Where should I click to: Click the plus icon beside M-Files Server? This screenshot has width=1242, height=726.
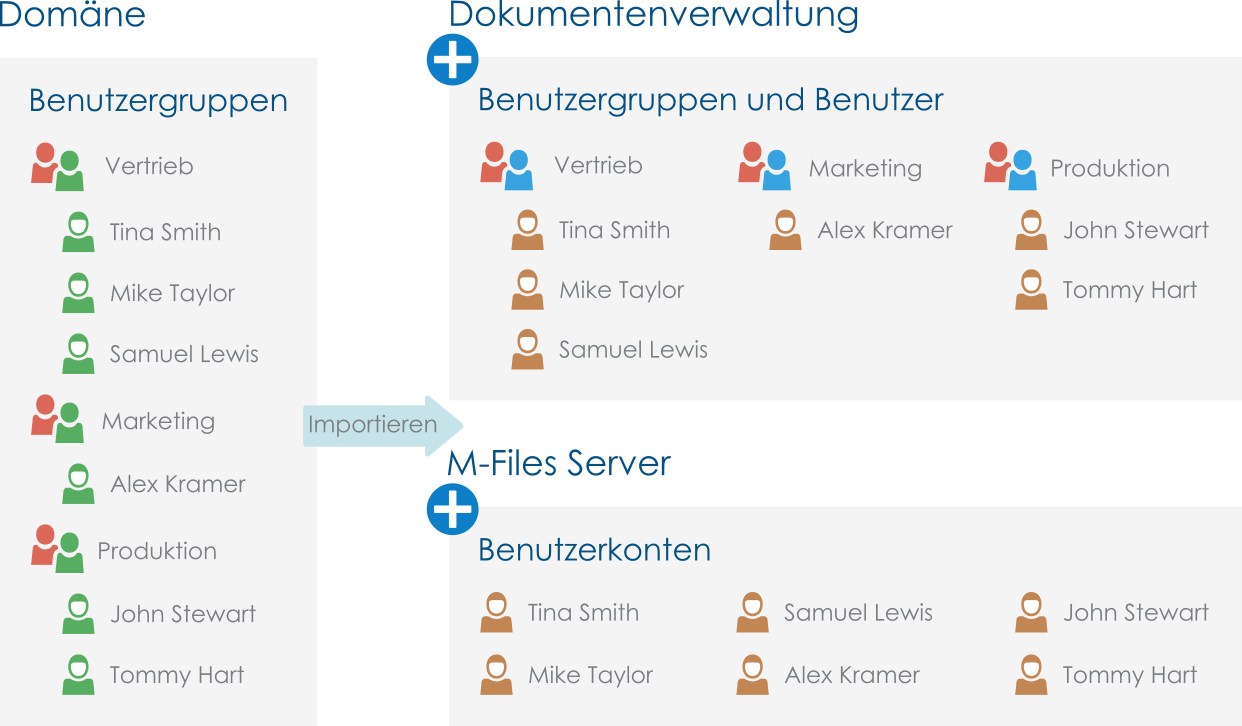[x=453, y=510]
